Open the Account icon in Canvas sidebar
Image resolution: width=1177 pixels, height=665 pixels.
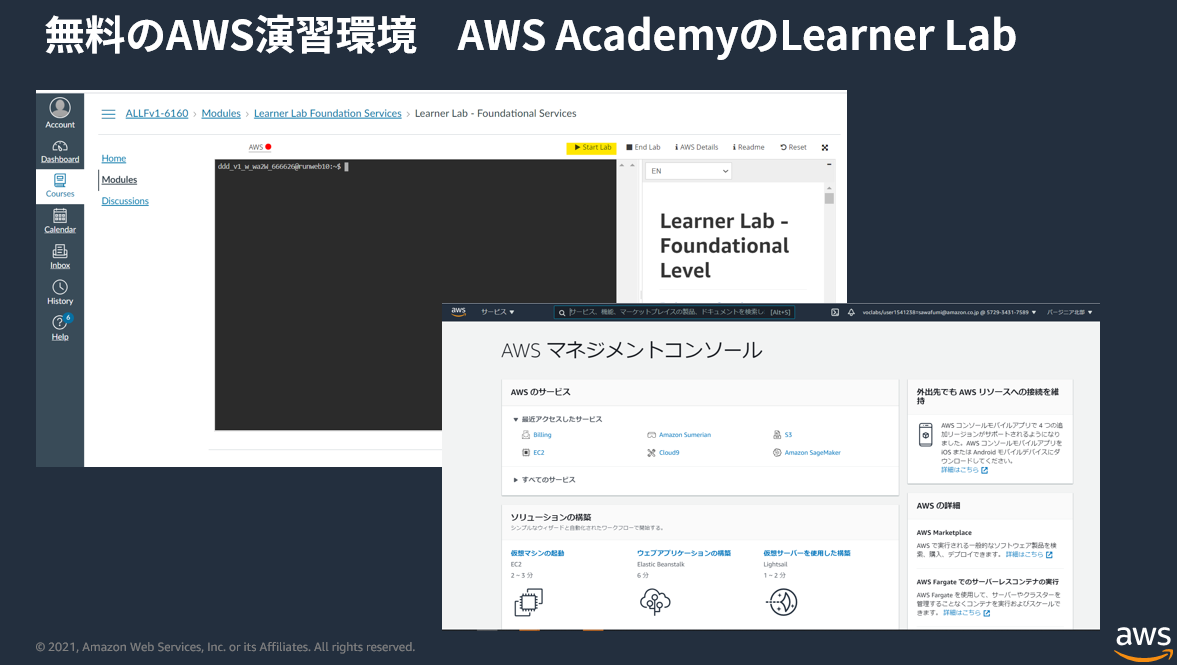[x=60, y=113]
